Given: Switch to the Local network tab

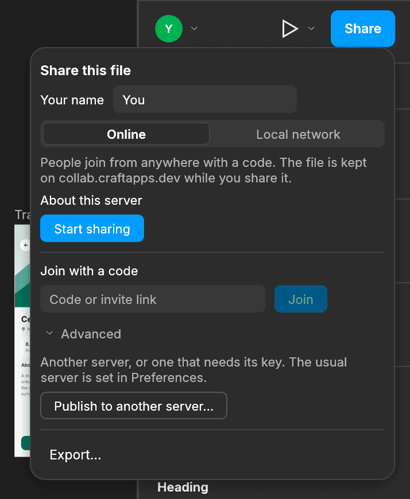Looking at the screenshot, I should pos(298,134).
